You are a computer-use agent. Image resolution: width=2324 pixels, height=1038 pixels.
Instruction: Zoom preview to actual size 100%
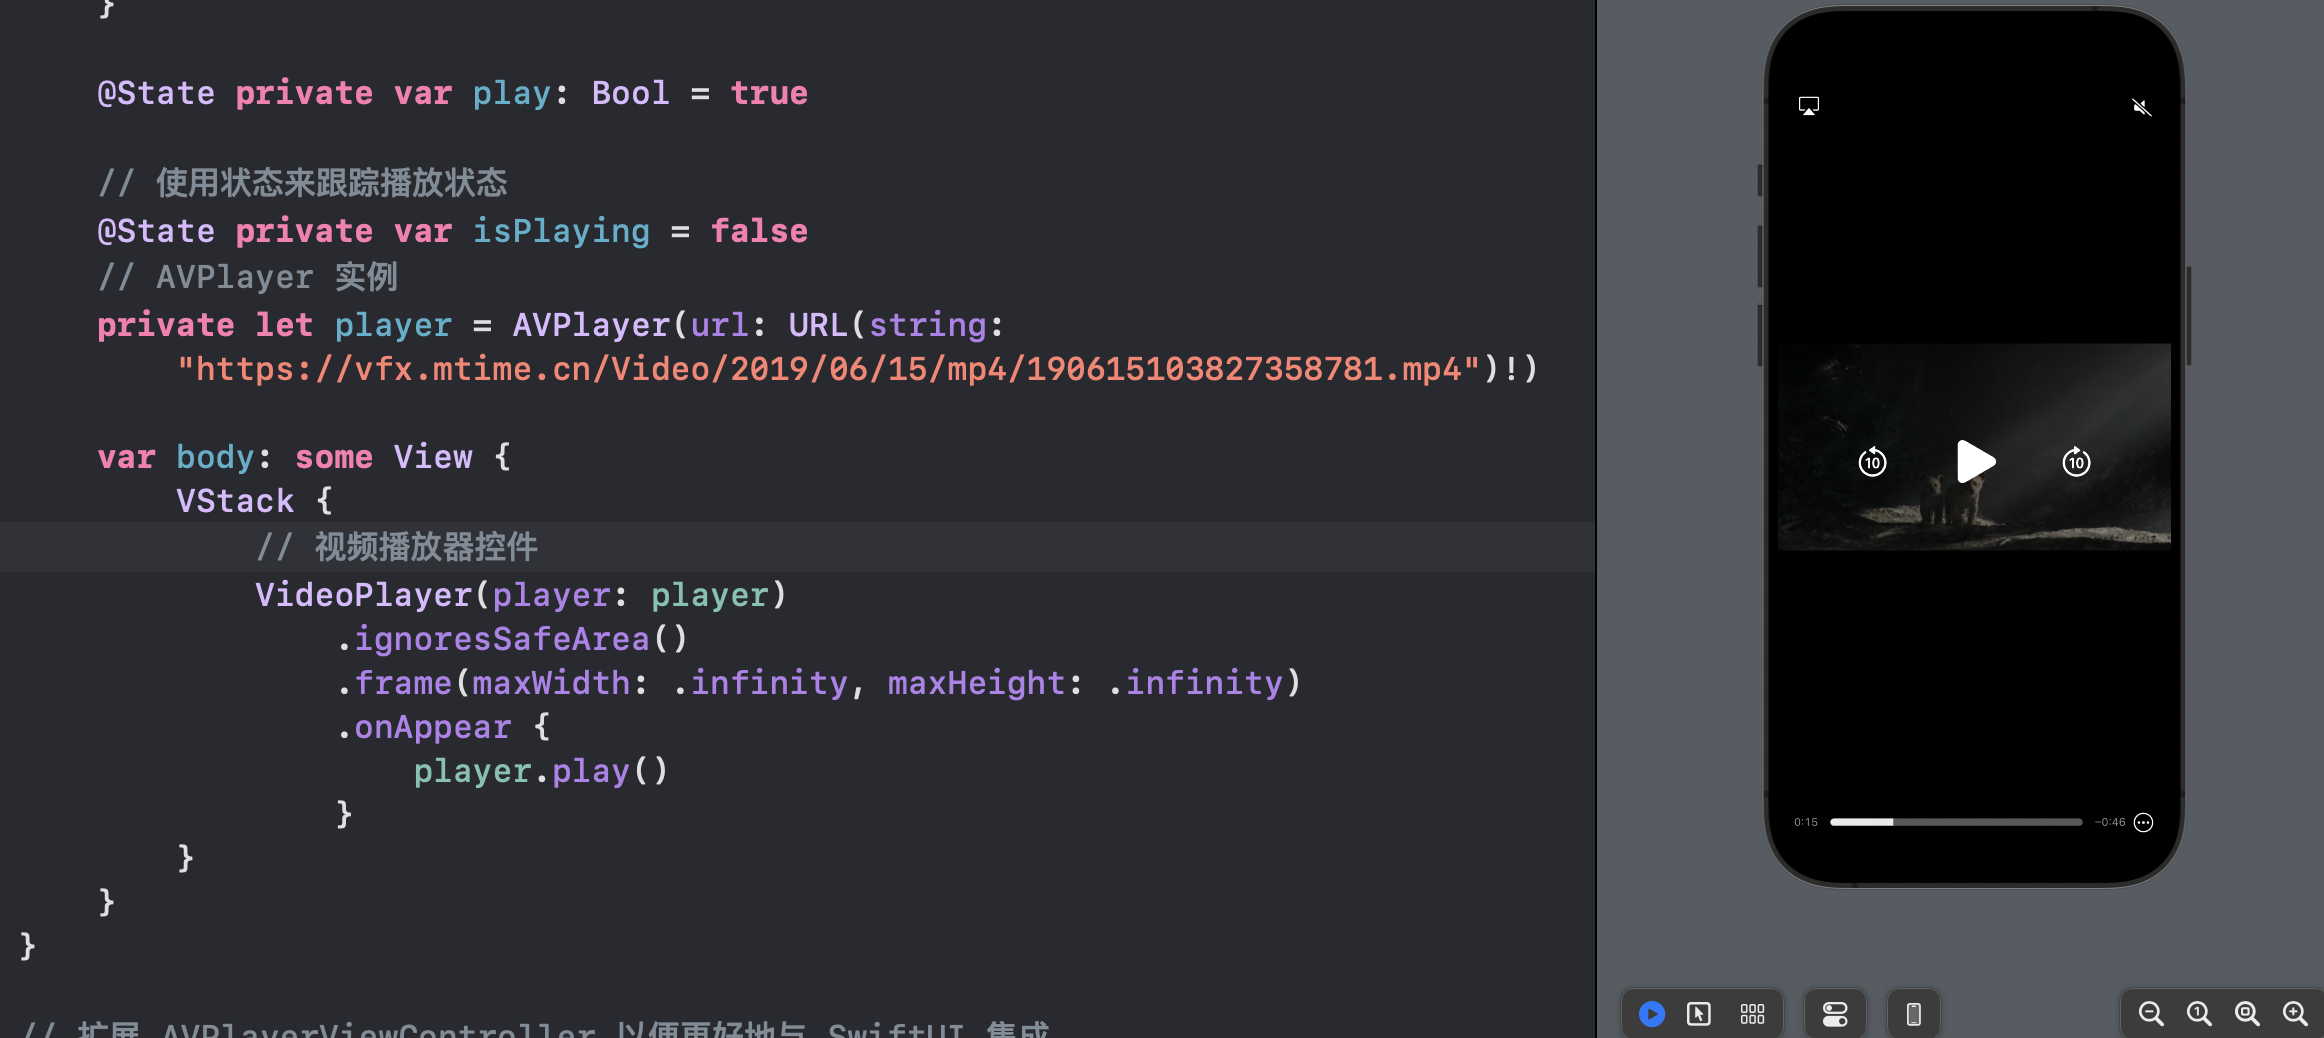point(2199,1014)
